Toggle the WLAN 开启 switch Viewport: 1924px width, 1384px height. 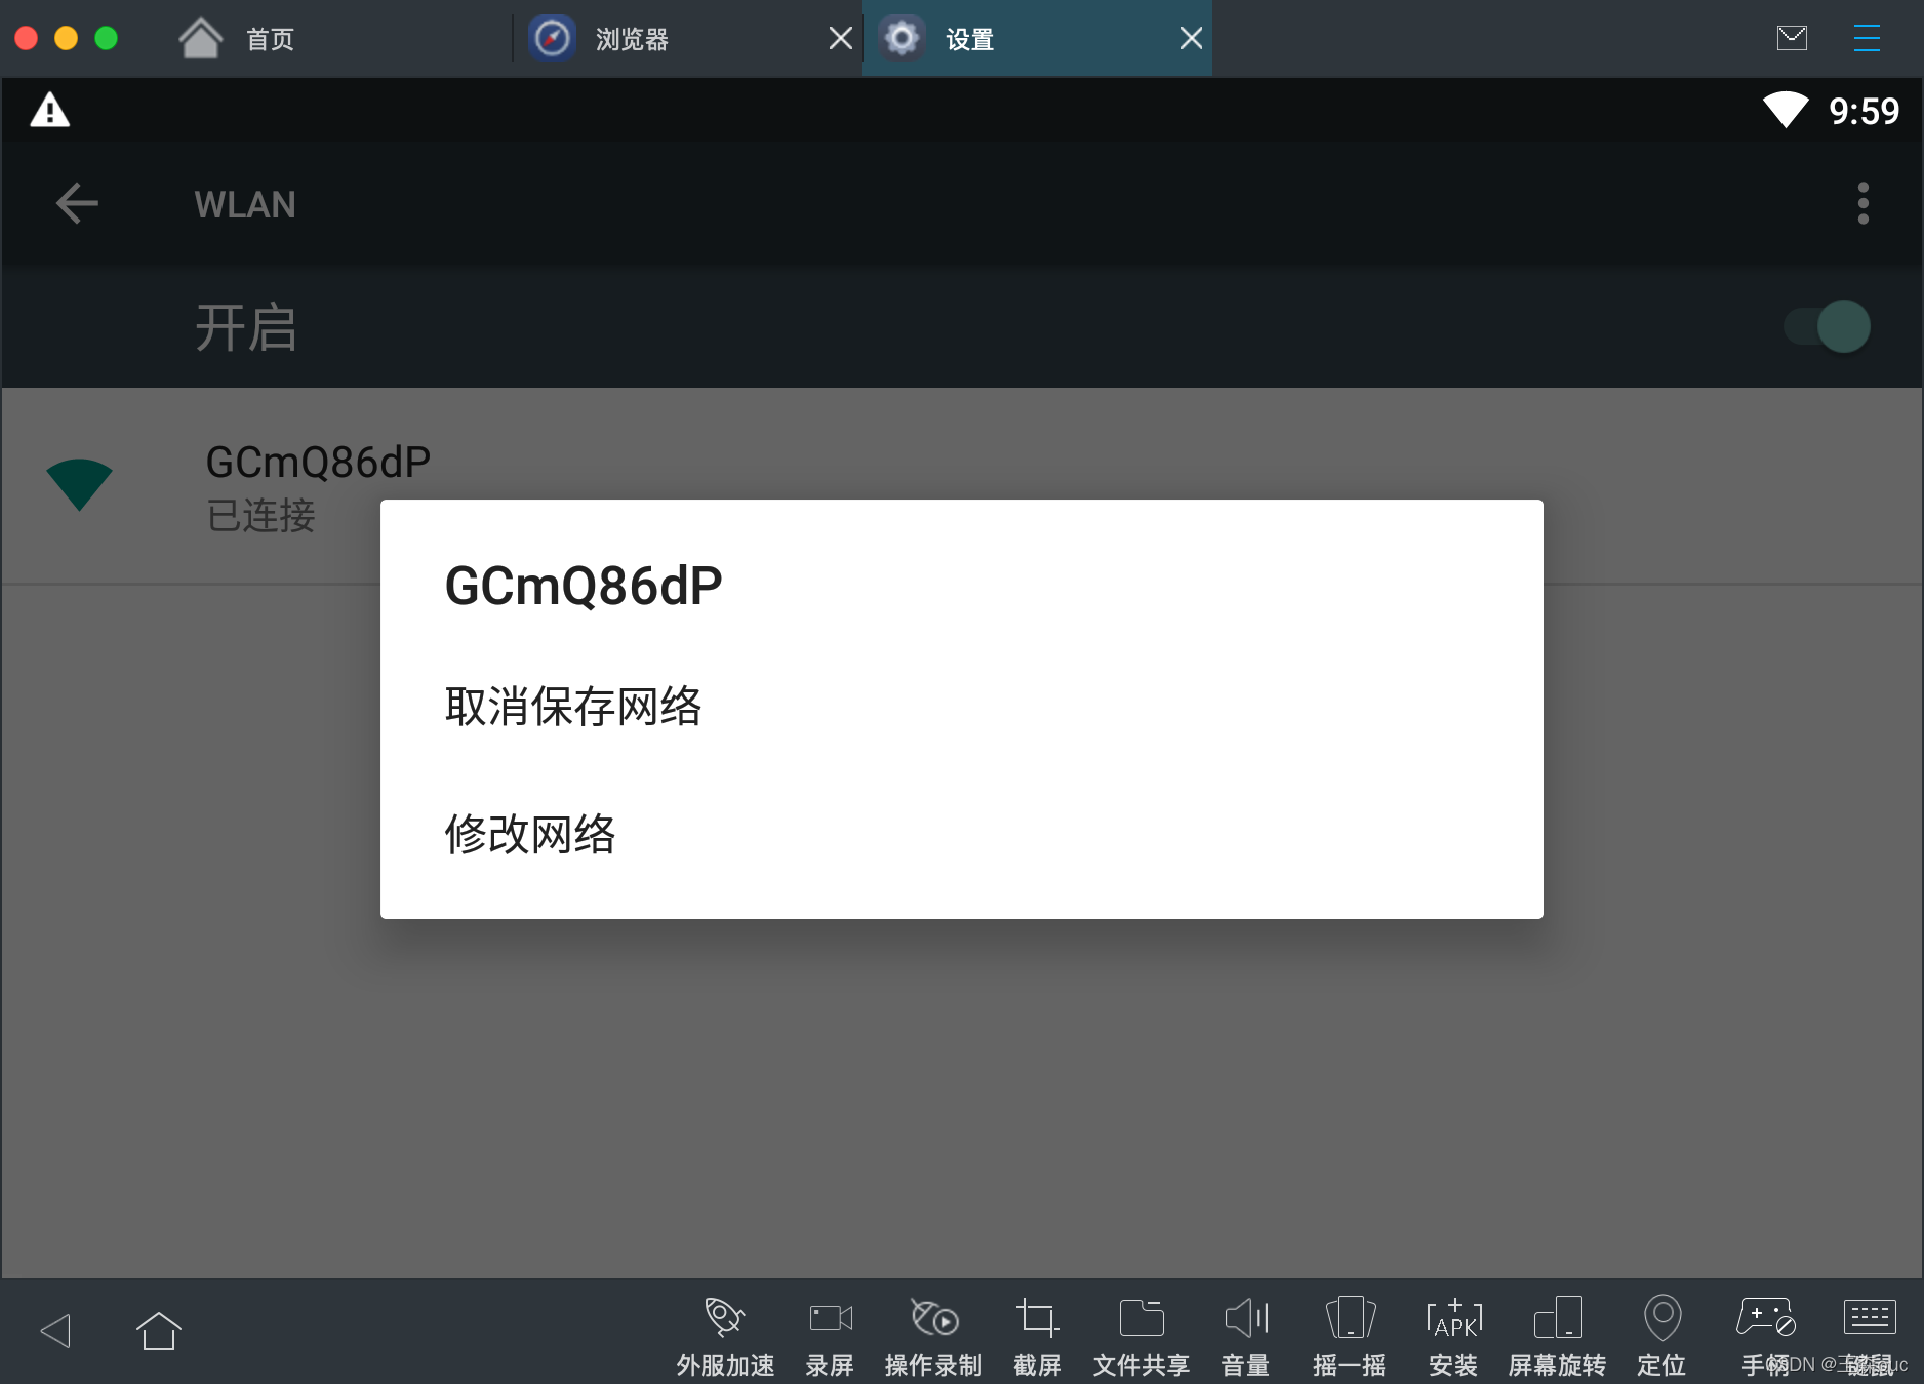click(x=1828, y=327)
